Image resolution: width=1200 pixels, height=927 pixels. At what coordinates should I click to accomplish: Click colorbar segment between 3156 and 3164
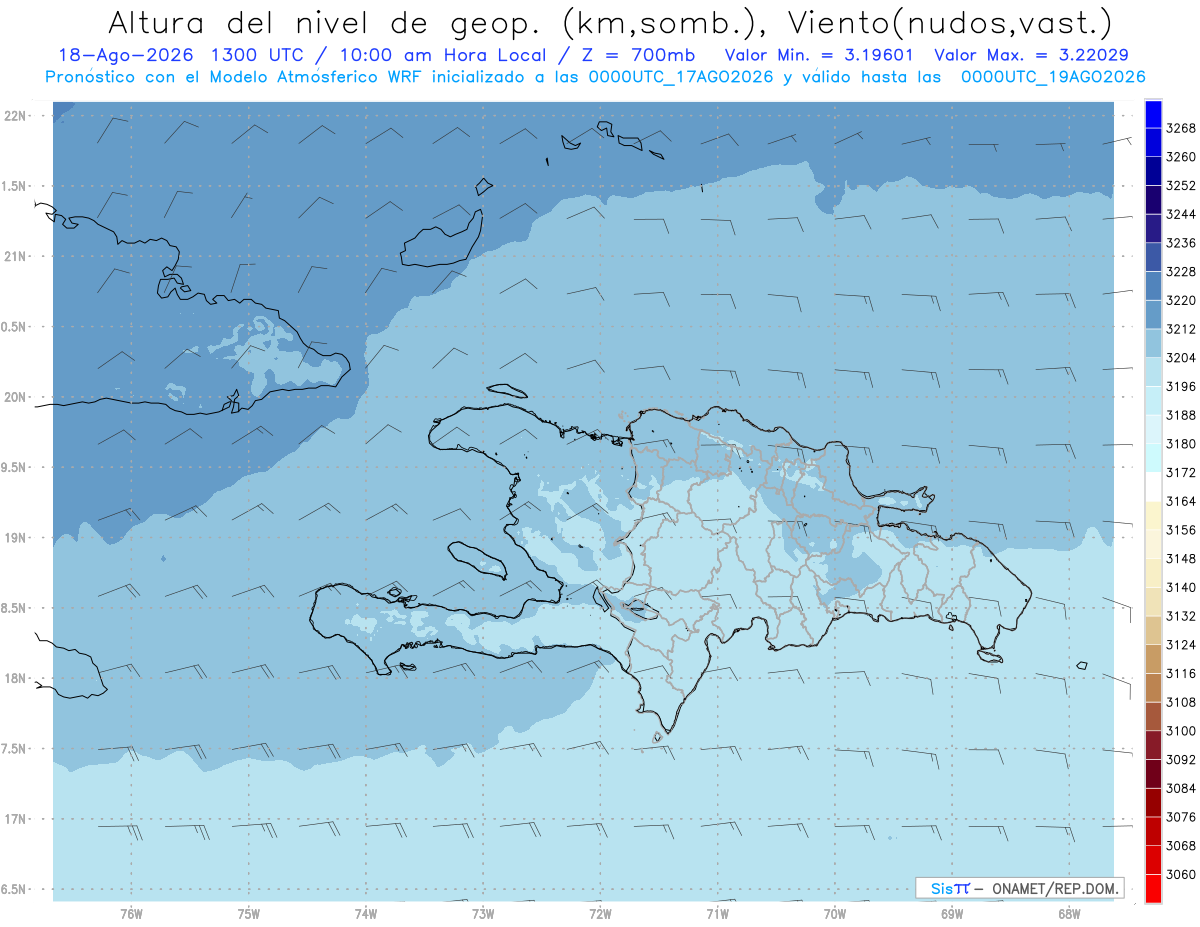pyautogui.click(x=1153, y=515)
